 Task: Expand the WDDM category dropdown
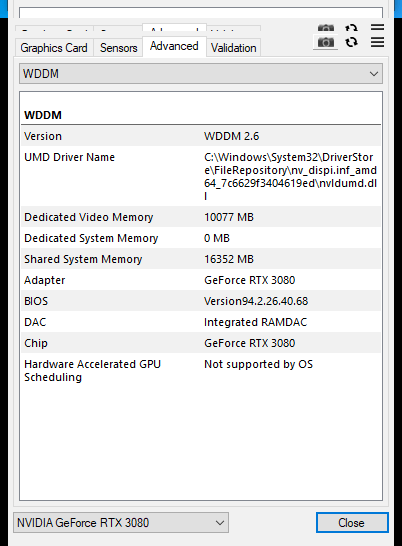(201, 73)
